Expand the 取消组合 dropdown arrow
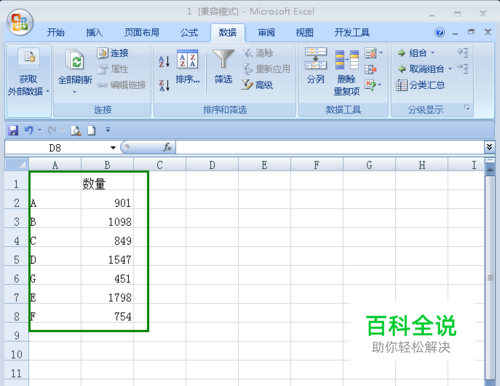 [450, 69]
